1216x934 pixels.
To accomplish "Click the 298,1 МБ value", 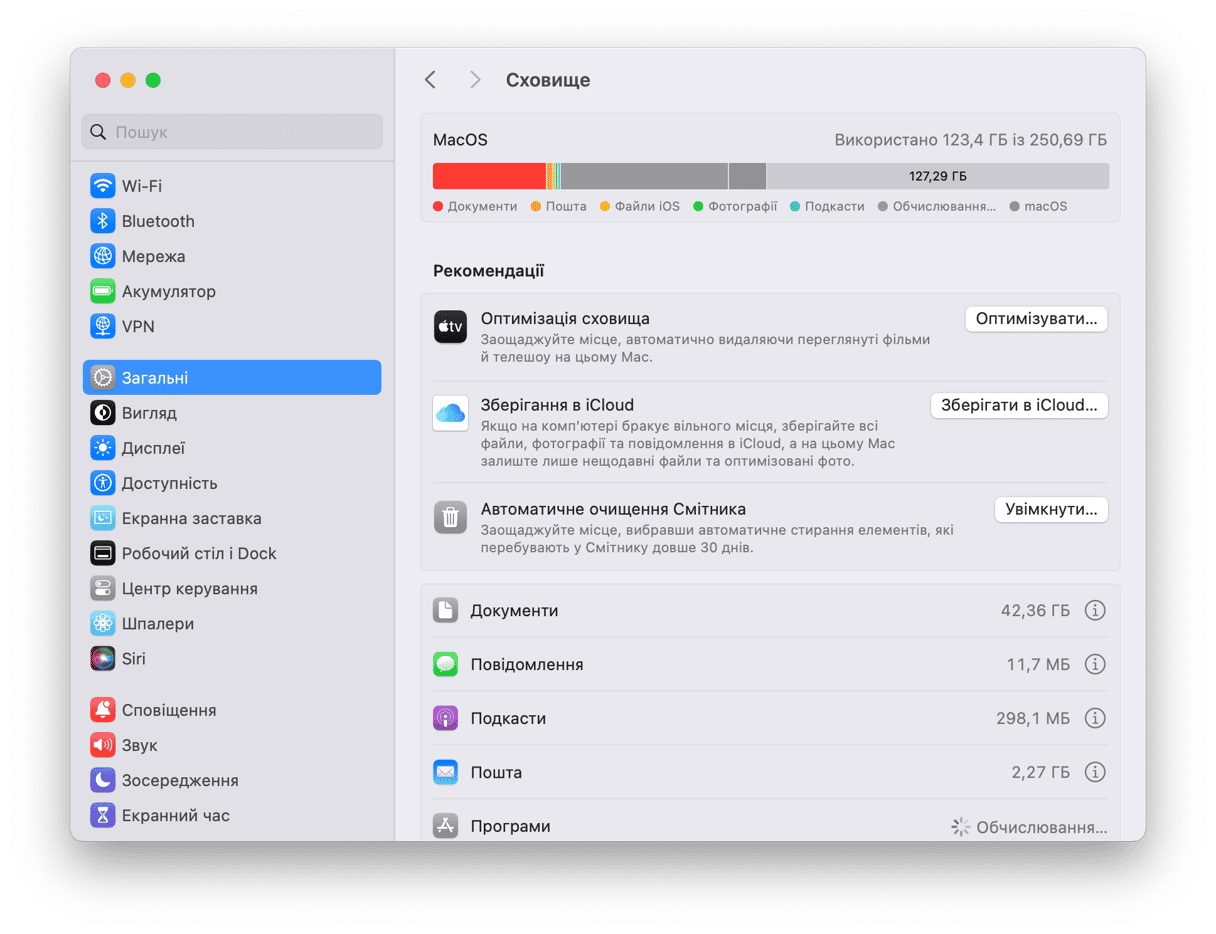I will click(x=1033, y=718).
